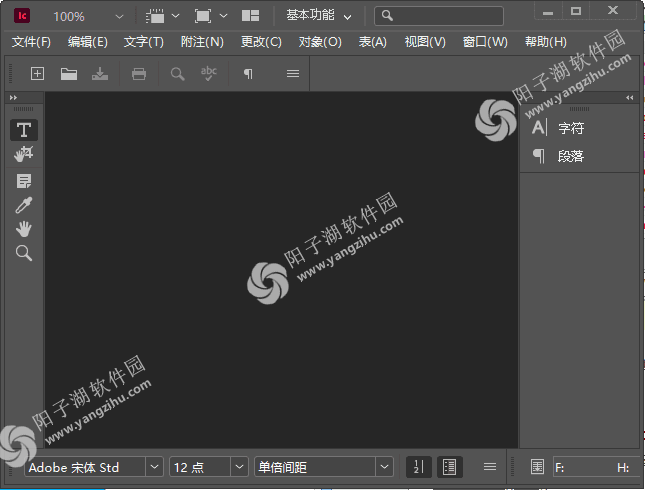The width and height of the screenshot is (645, 490).
Task: Open the 窗口(W) menu
Action: 485,42
